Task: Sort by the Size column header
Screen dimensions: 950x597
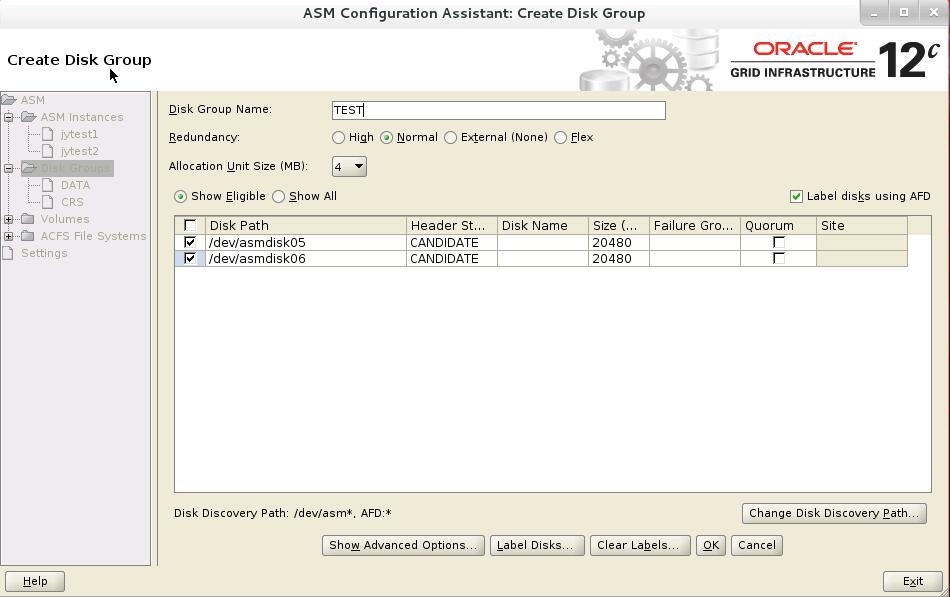Action: point(619,225)
